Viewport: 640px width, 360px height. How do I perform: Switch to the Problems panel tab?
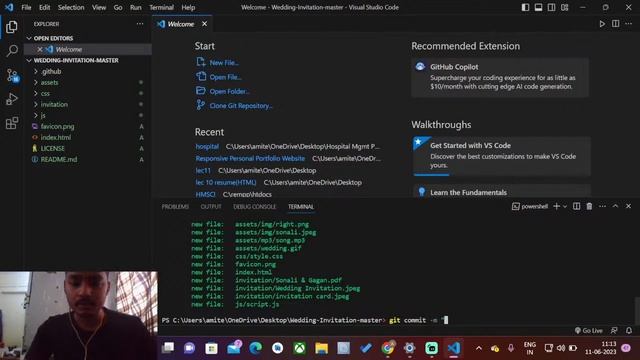point(175,207)
